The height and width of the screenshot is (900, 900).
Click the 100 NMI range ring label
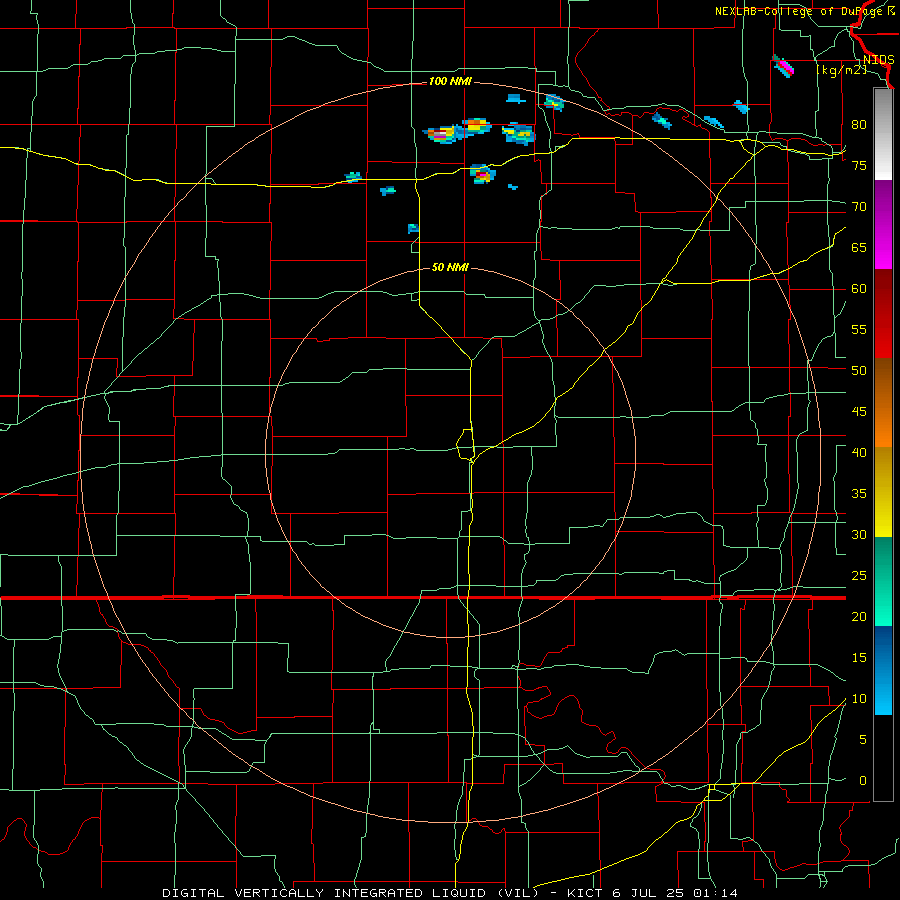[x=450, y=82]
